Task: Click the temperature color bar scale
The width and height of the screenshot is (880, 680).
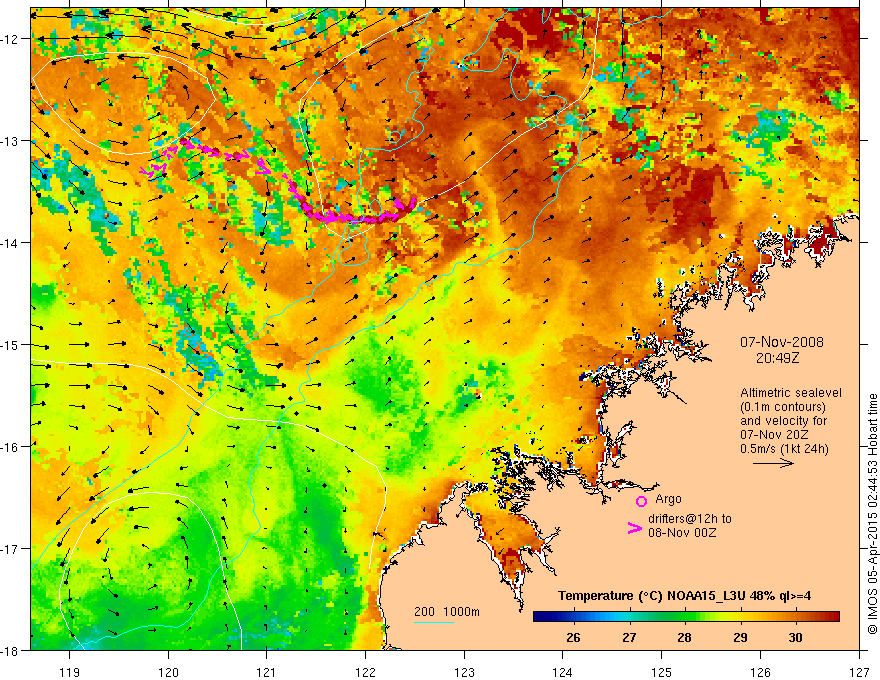Action: tap(686, 616)
